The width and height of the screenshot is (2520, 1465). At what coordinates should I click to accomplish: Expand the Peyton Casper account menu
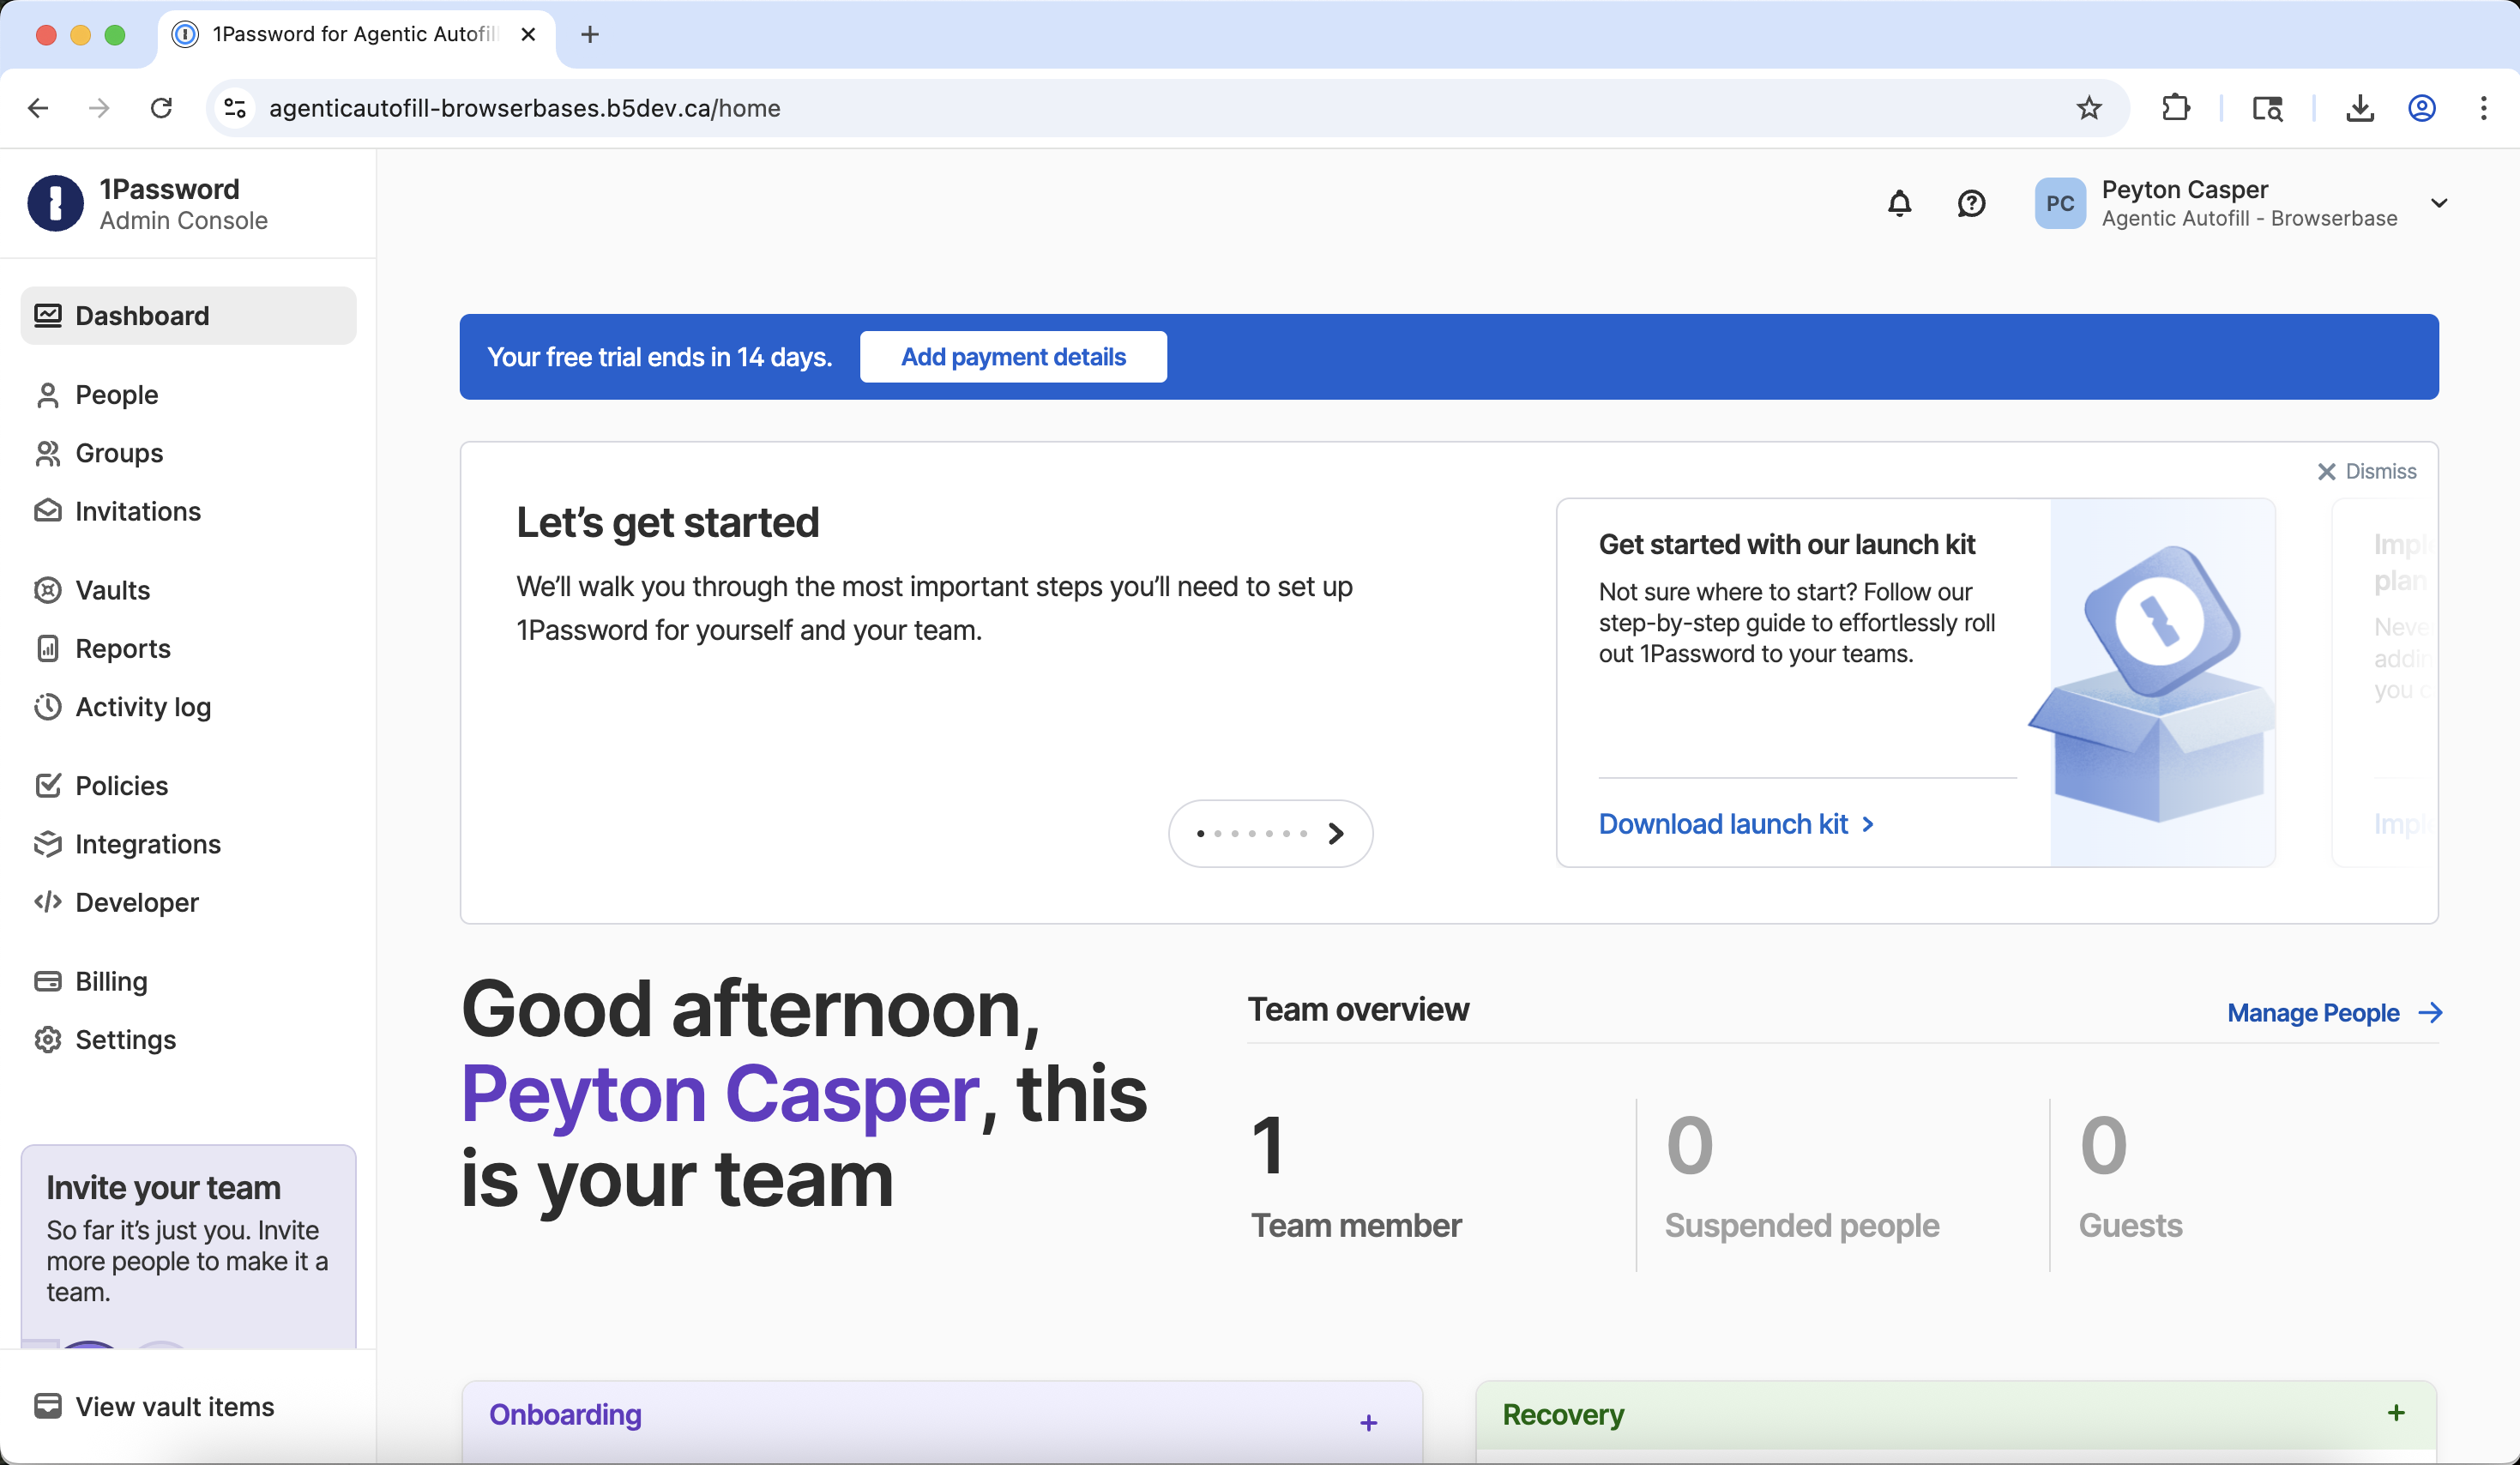click(2440, 203)
